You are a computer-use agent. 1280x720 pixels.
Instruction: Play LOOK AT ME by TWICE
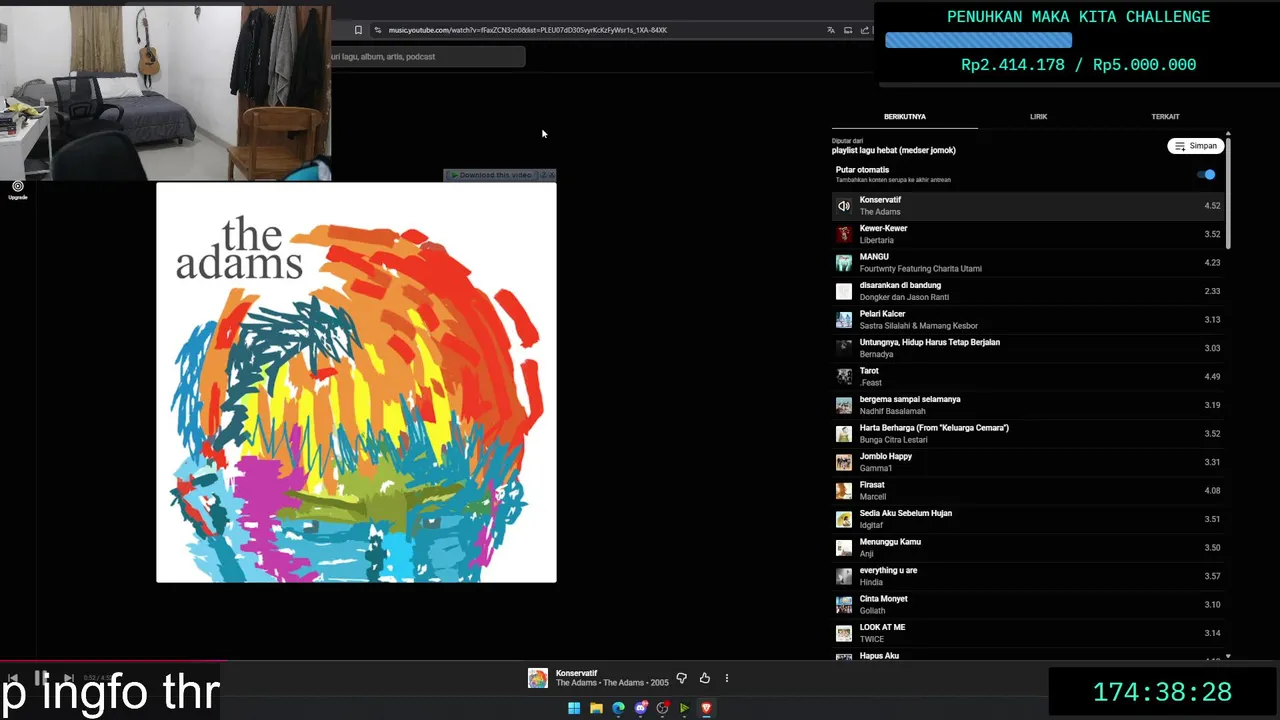(x=1030, y=633)
